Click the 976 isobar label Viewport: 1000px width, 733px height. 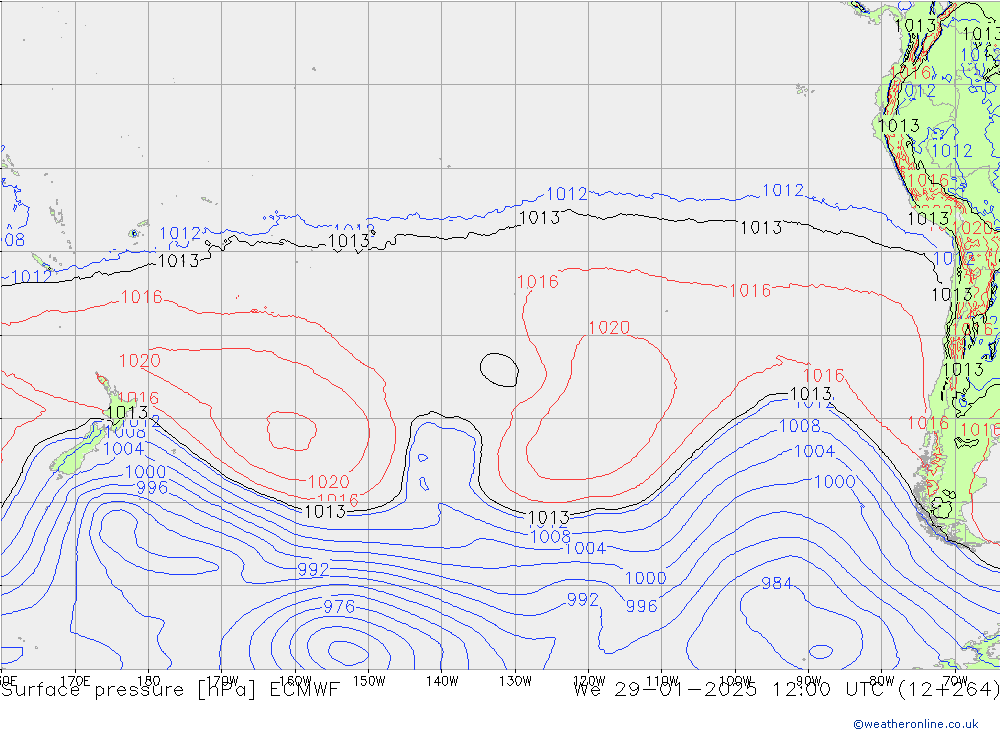point(338,607)
